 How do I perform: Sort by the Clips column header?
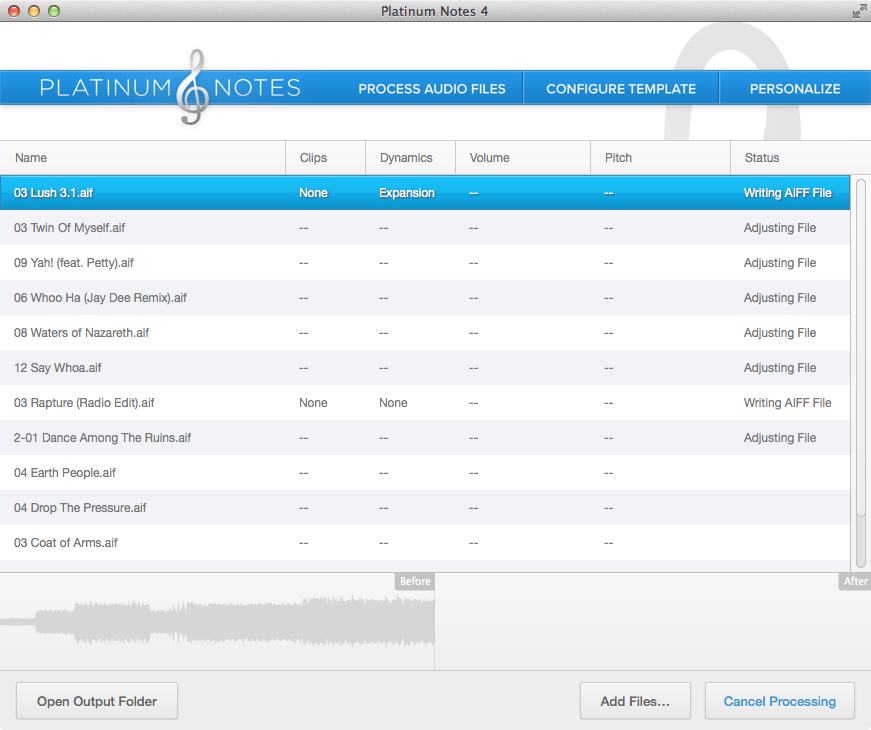(x=326, y=158)
